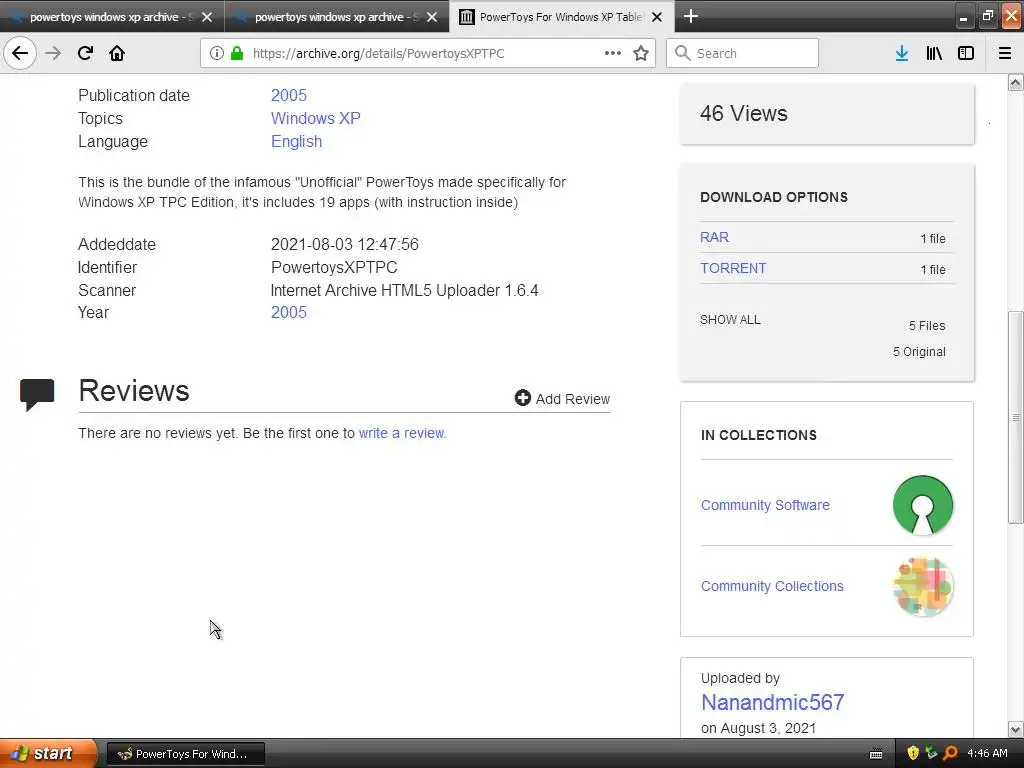Reload the current page

(85, 53)
